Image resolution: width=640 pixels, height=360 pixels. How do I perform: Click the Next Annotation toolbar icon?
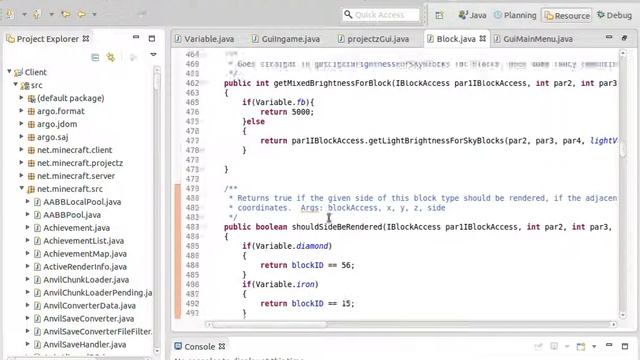(10, 14)
